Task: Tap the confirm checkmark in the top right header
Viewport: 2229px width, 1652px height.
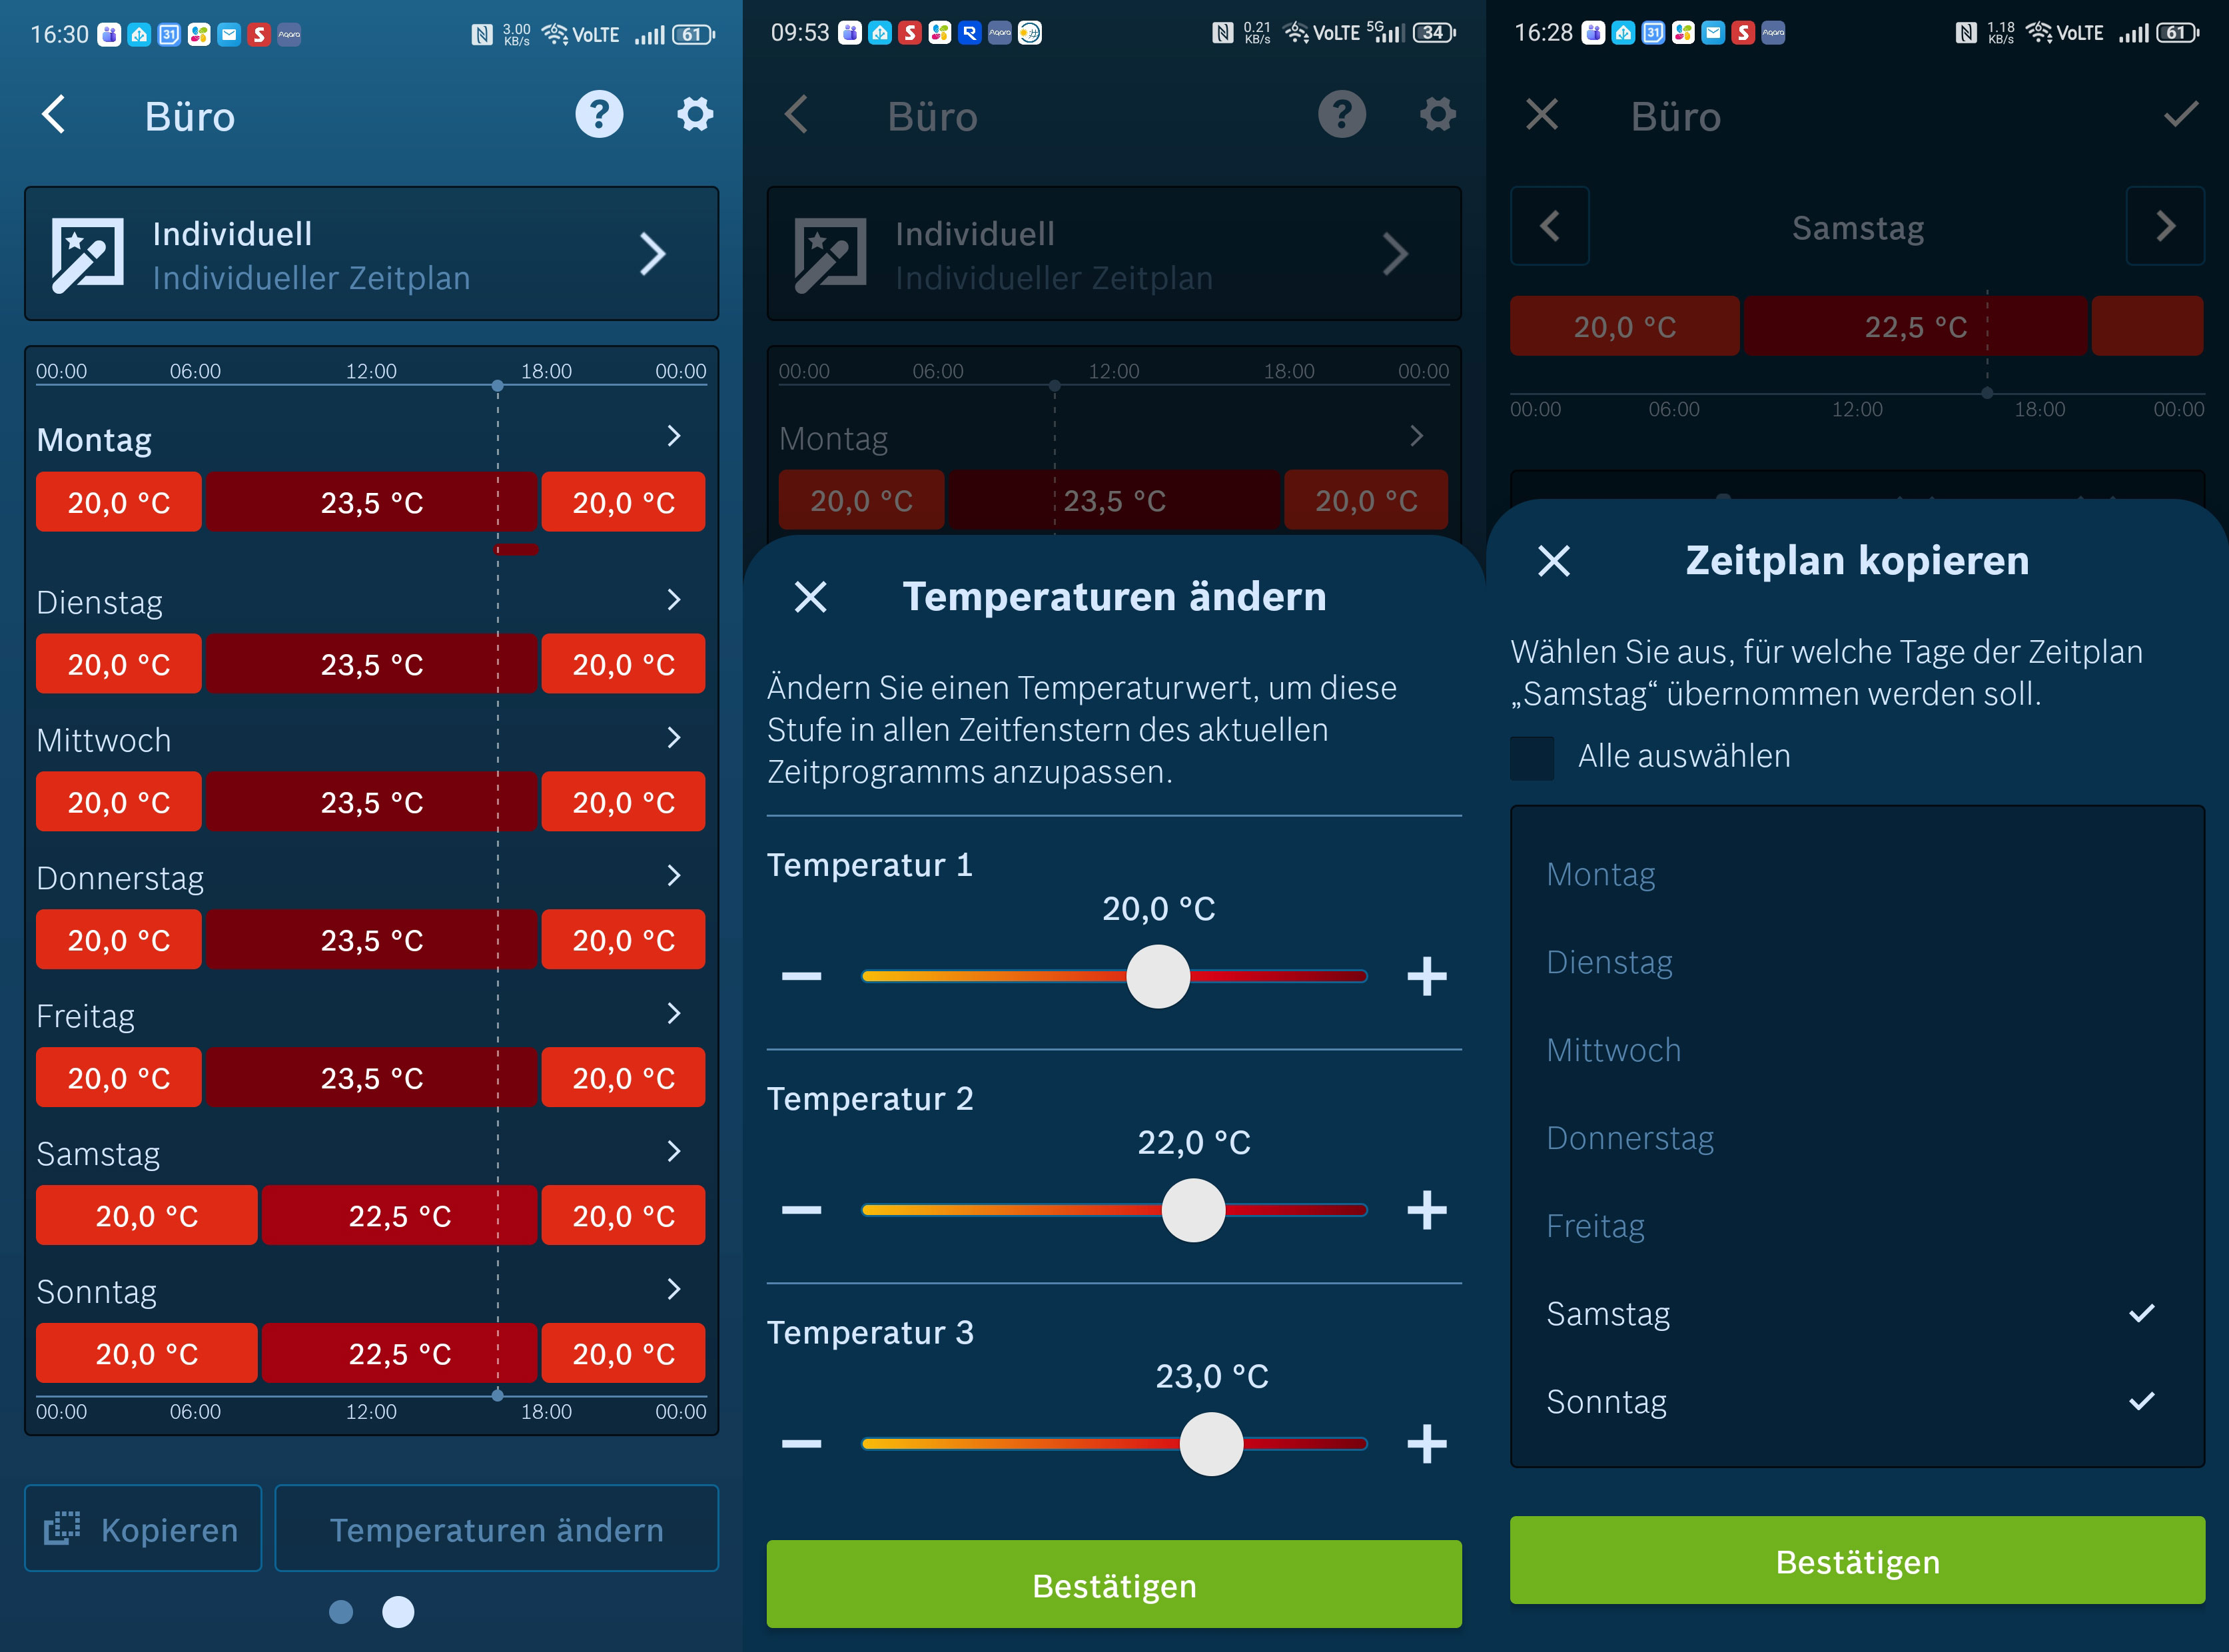Action: (x=2180, y=115)
